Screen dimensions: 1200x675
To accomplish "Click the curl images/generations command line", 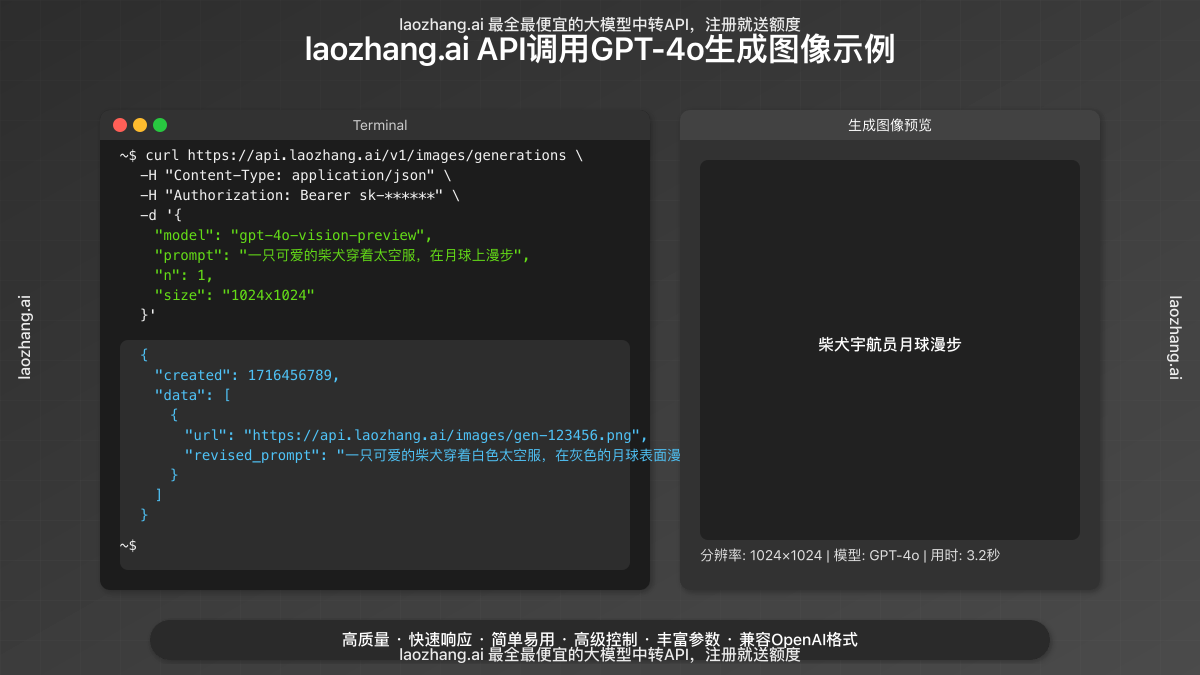I will click(351, 155).
